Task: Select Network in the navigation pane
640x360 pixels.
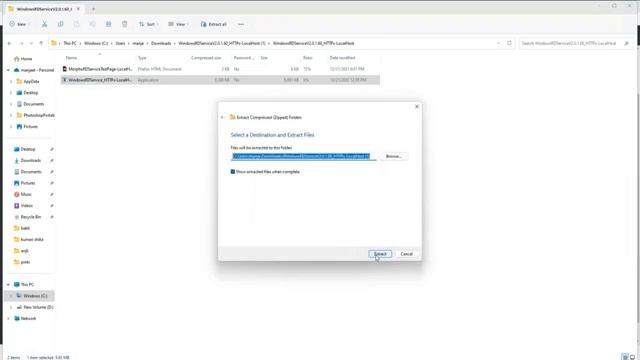Action: click(25, 318)
